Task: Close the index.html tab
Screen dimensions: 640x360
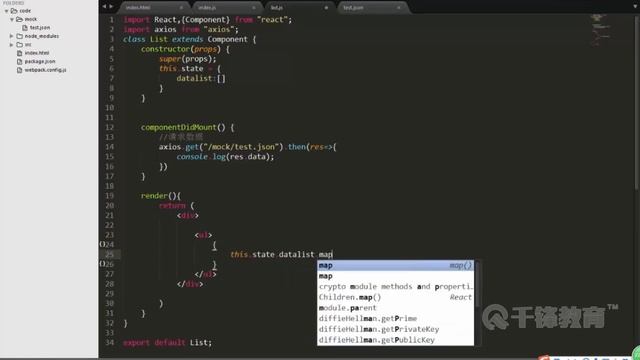Action: [x=181, y=8]
